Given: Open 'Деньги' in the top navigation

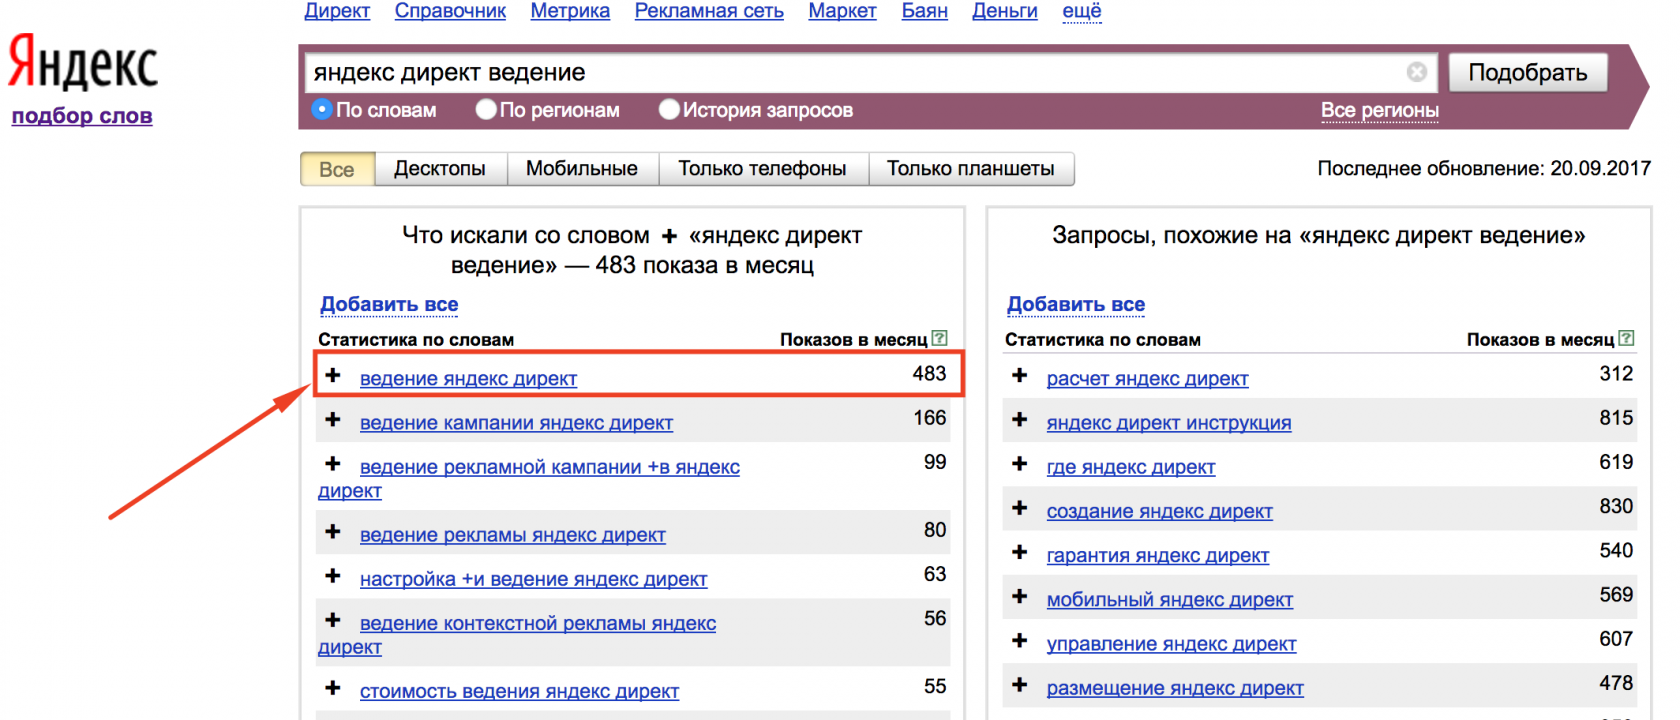Looking at the screenshot, I should tap(1005, 11).
